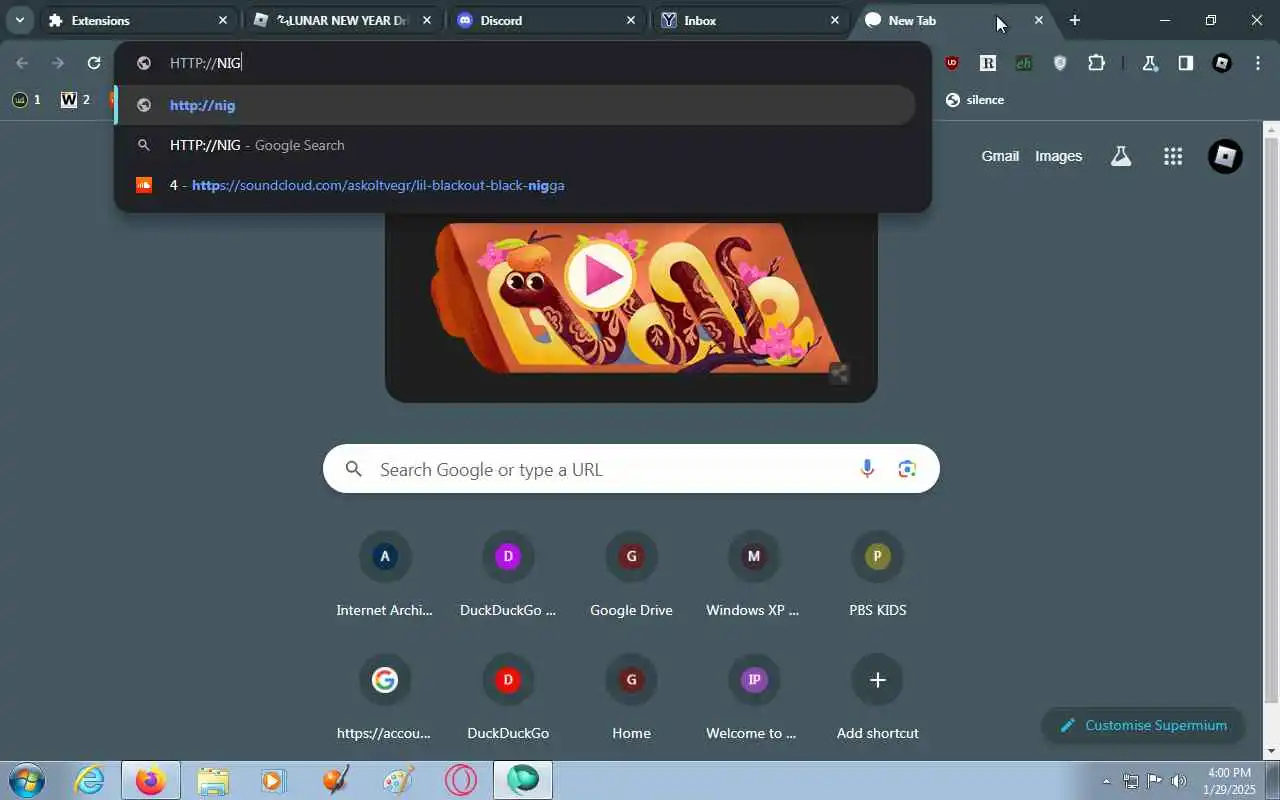
Task: Open the Internet Archive shortcut
Action: (385, 575)
